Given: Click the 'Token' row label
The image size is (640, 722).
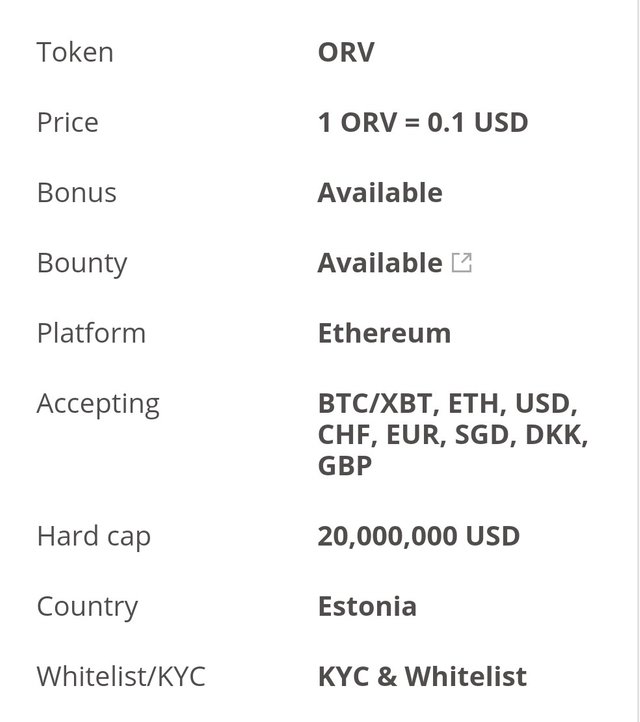Looking at the screenshot, I should click(75, 52).
